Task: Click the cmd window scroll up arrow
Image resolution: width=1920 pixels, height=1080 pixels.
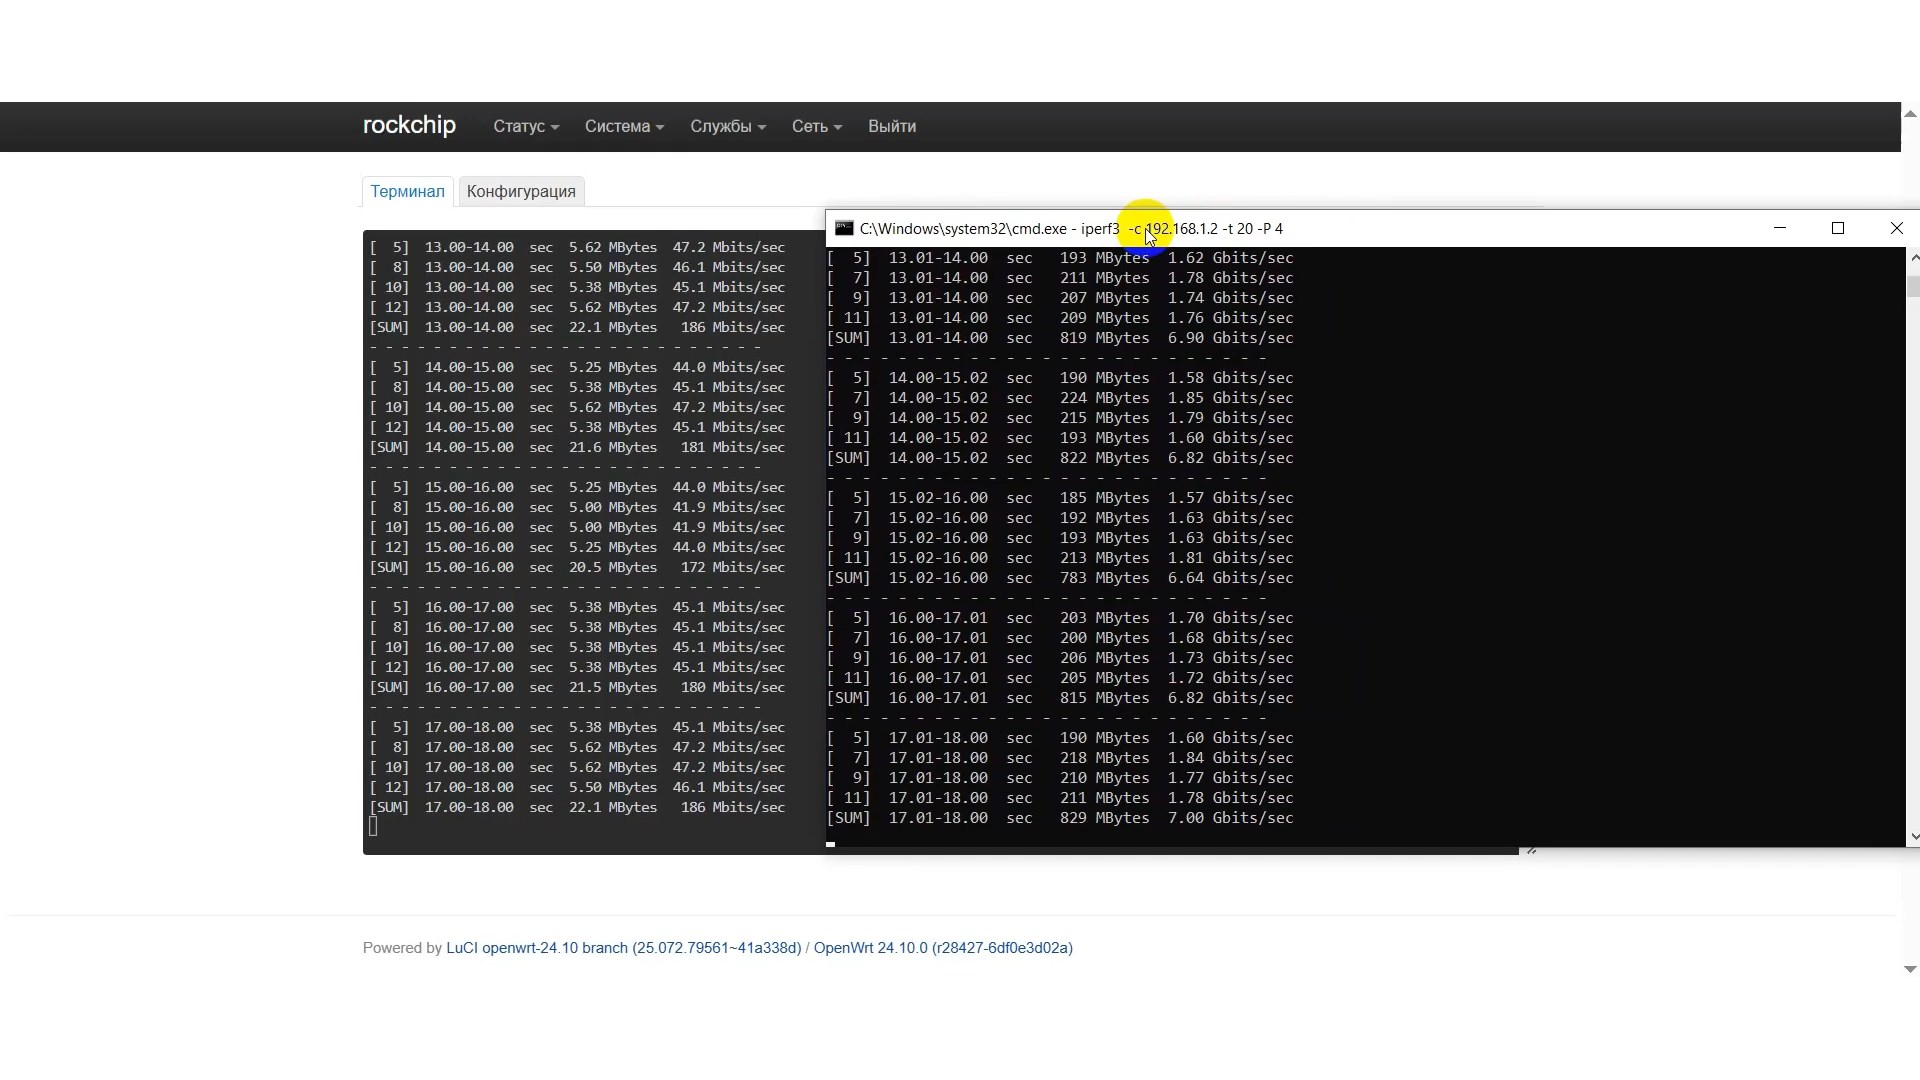Action: (1914, 258)
